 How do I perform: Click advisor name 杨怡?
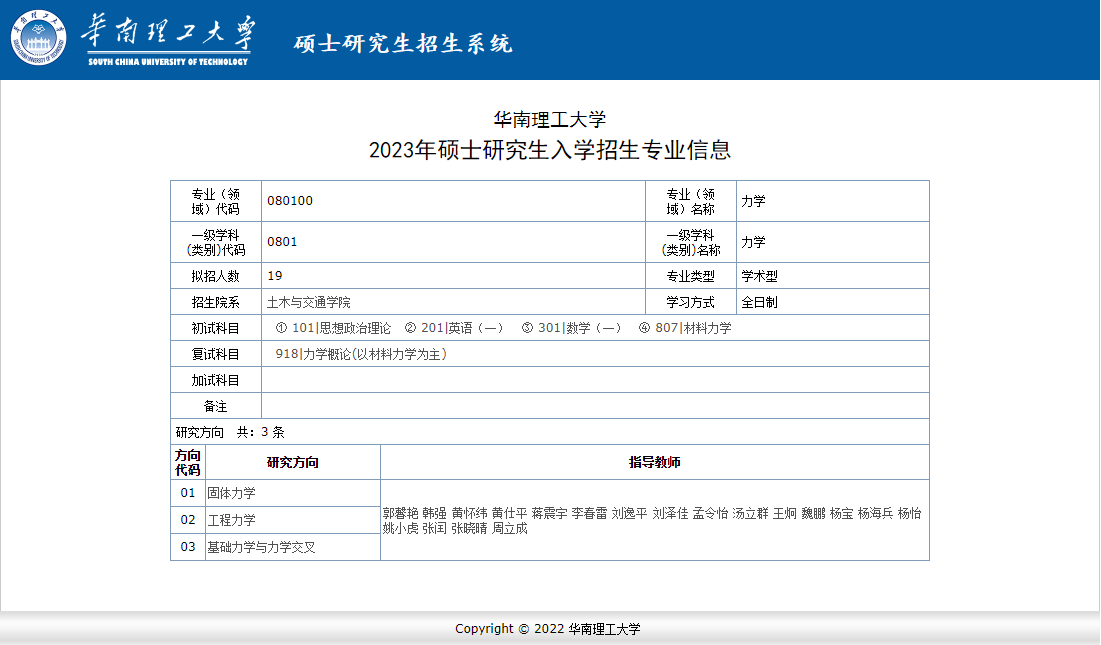click(909, 513)
